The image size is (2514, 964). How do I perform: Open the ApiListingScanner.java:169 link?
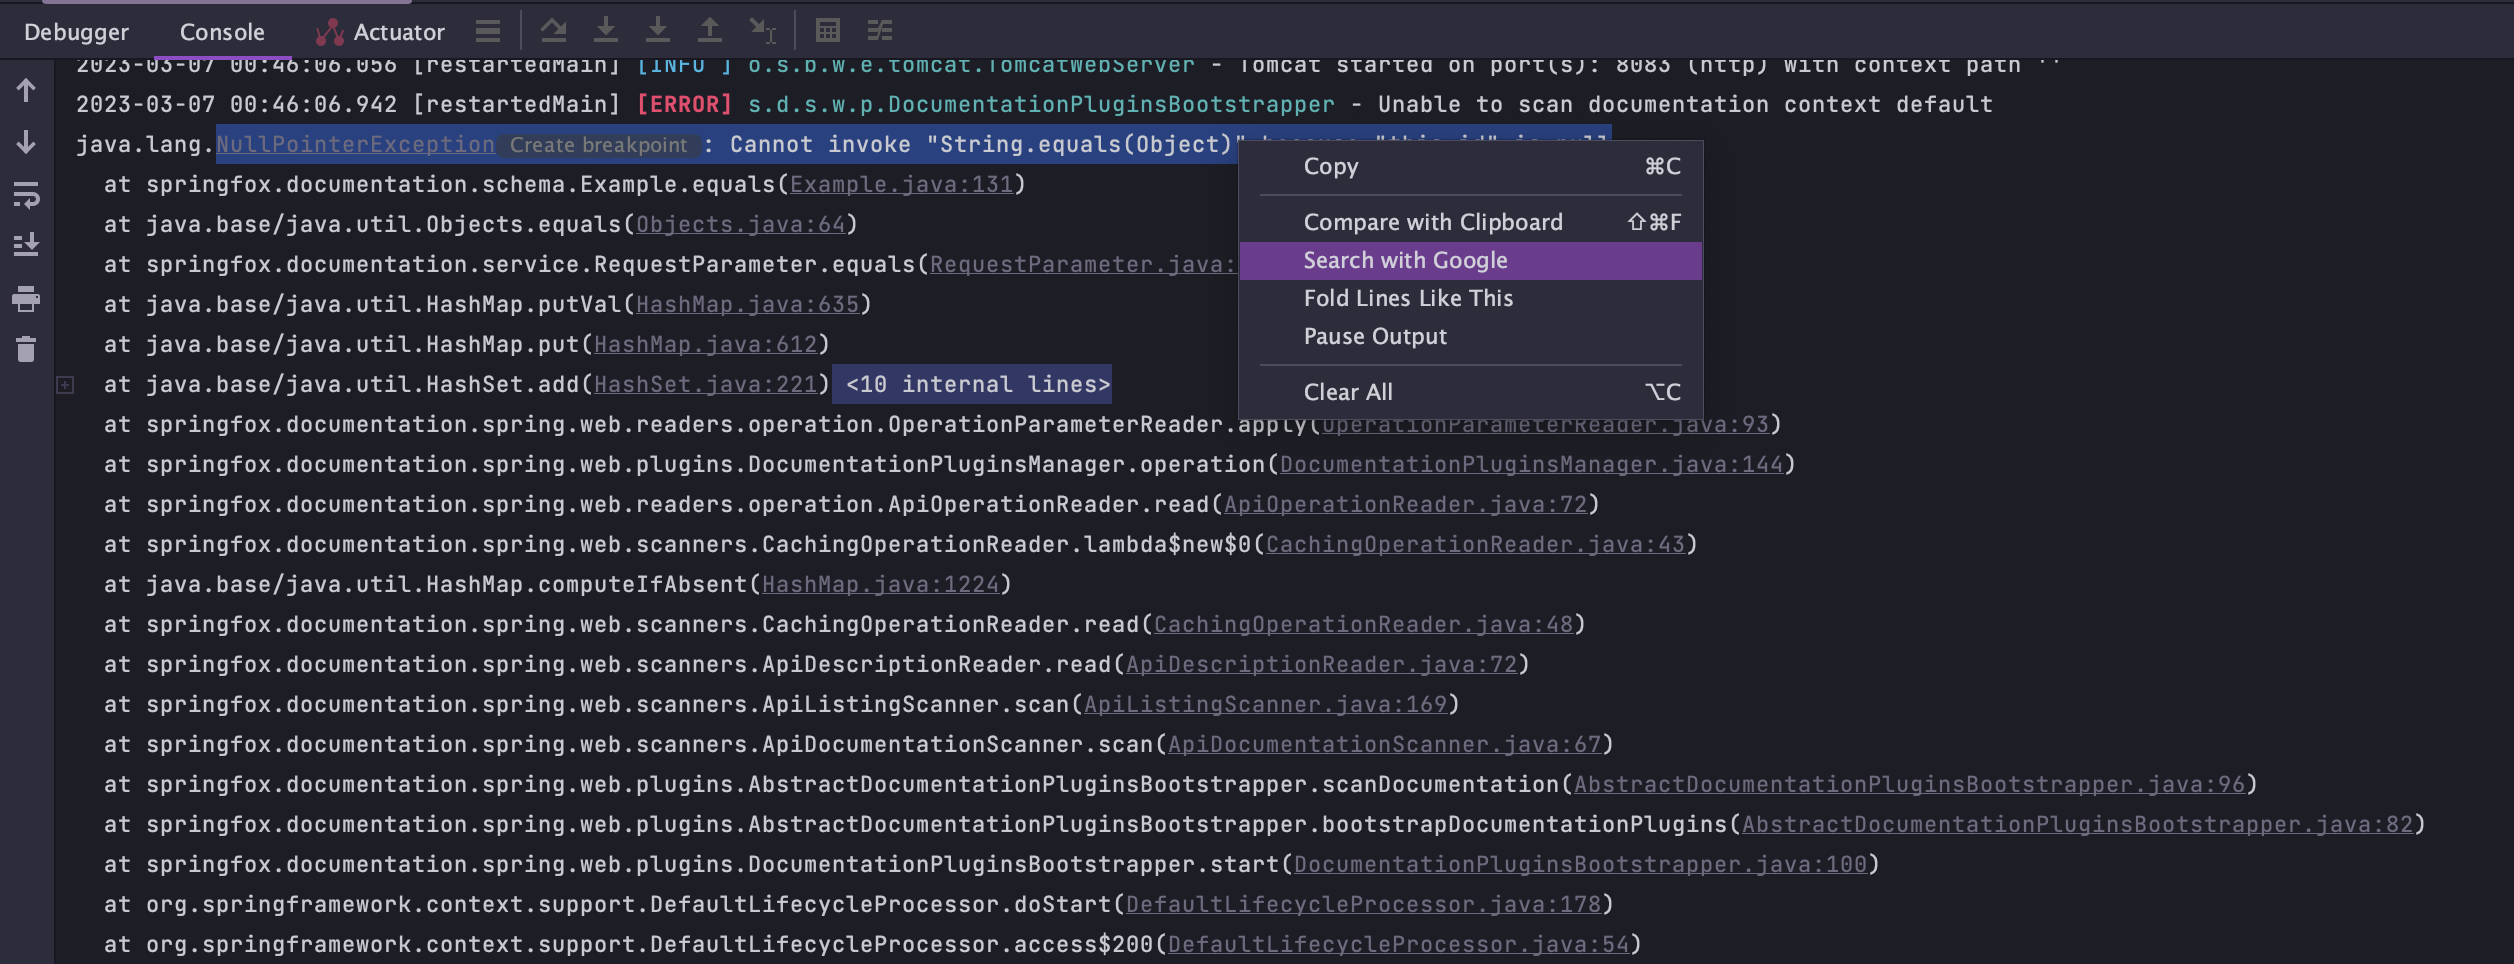(x=1266, y=705)
